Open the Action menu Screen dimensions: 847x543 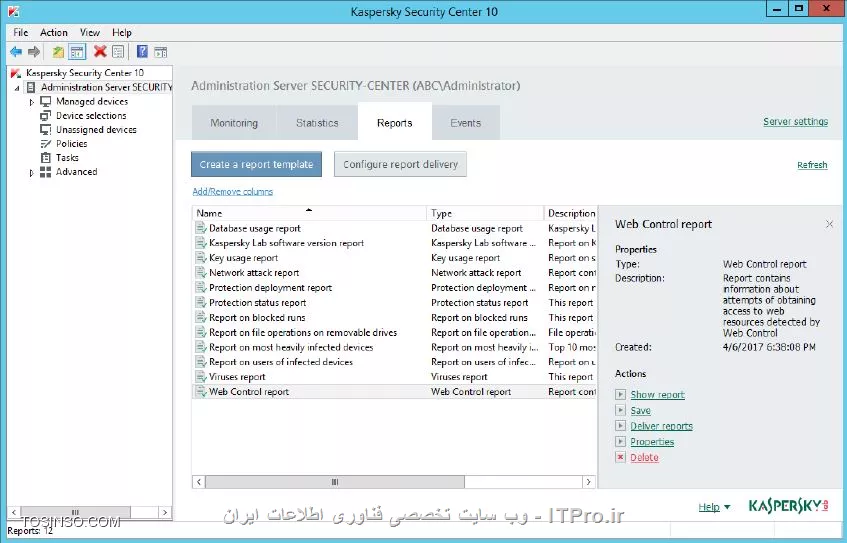coord(53,32)
